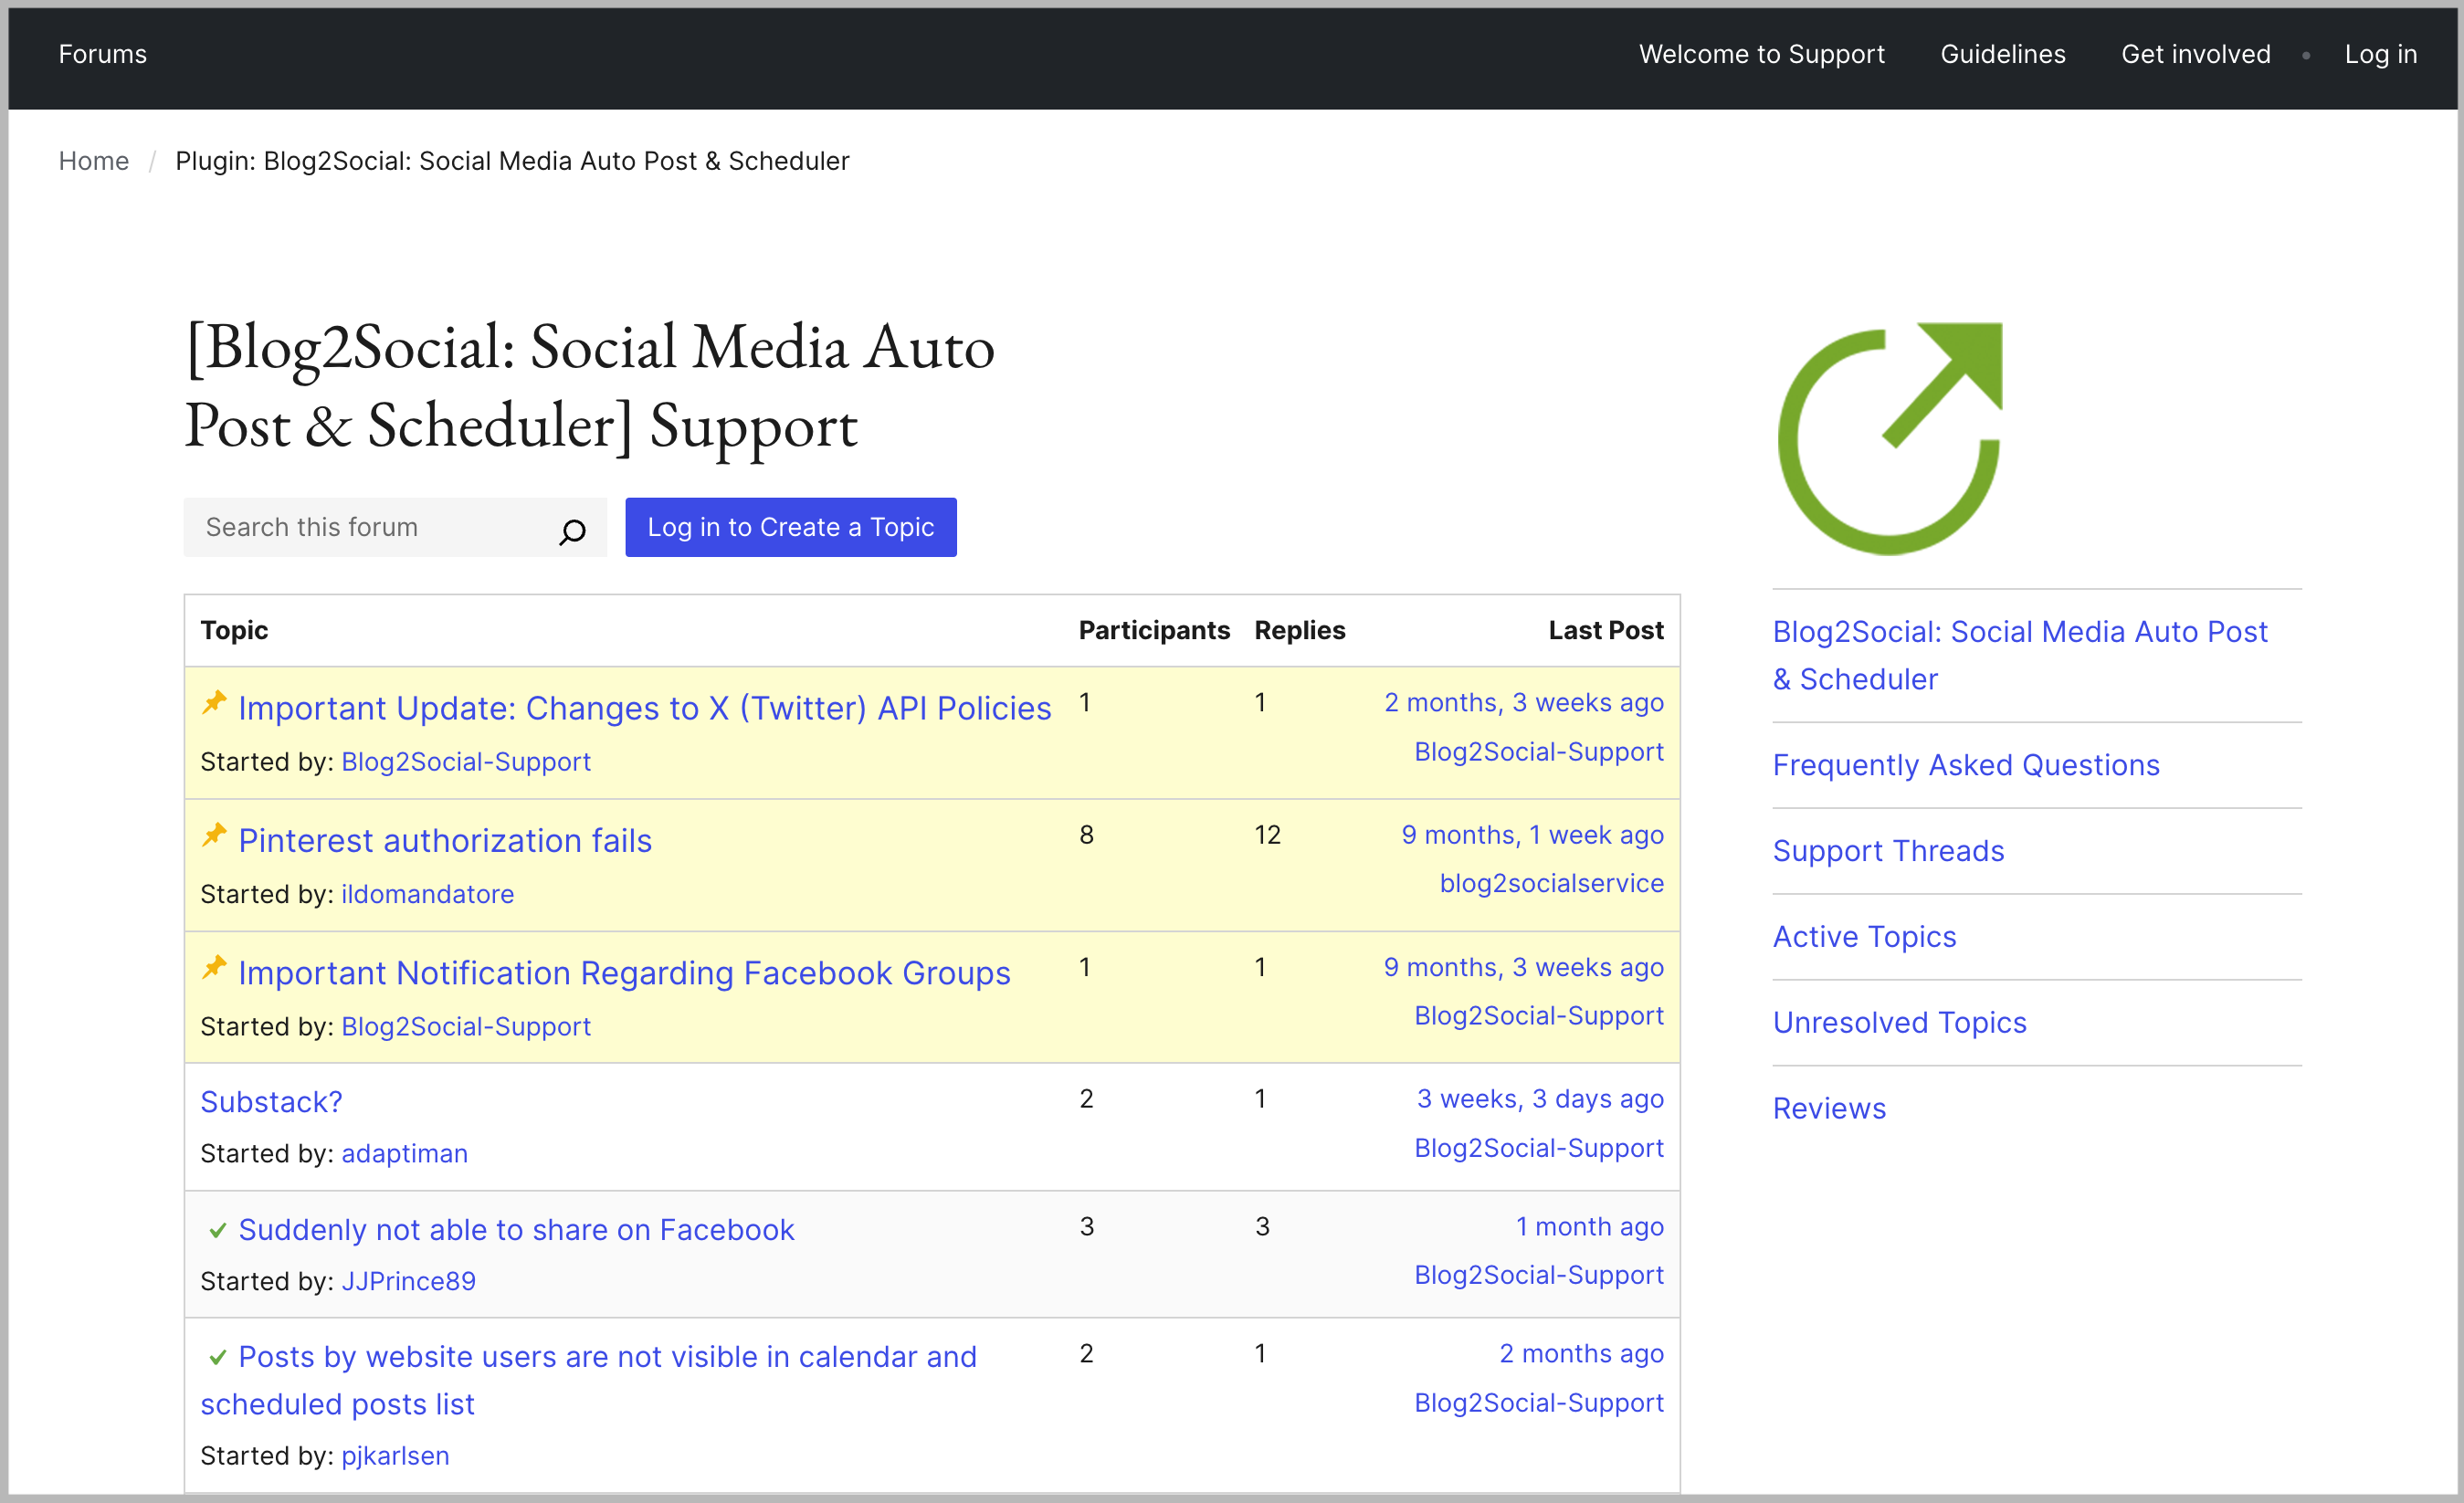Open Suddenly not able to share on Facebook
Viewport: 2464px width, 1503px height.
(x=516, y=1230)
